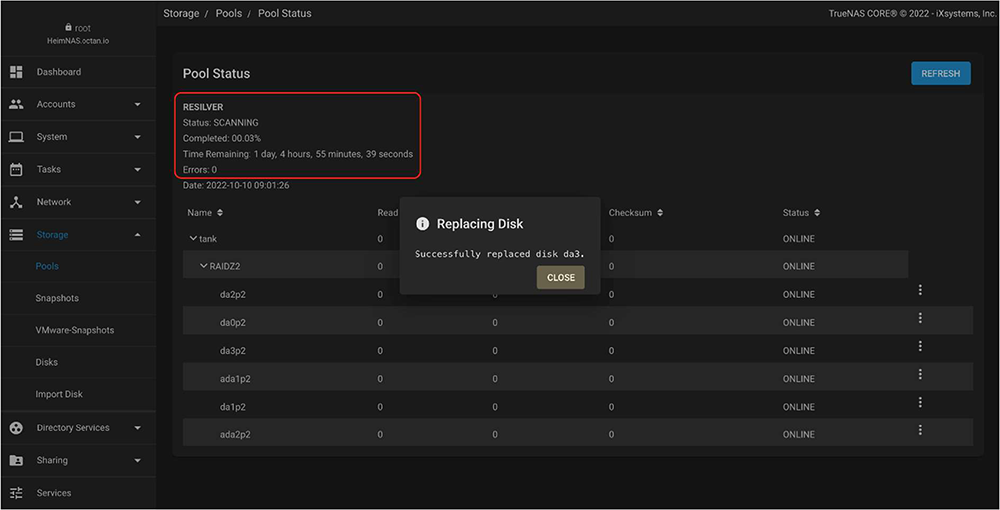Viewport: 1000px width, 510px height.
Task: Sort table by Status column
Action: coord(801,213)
